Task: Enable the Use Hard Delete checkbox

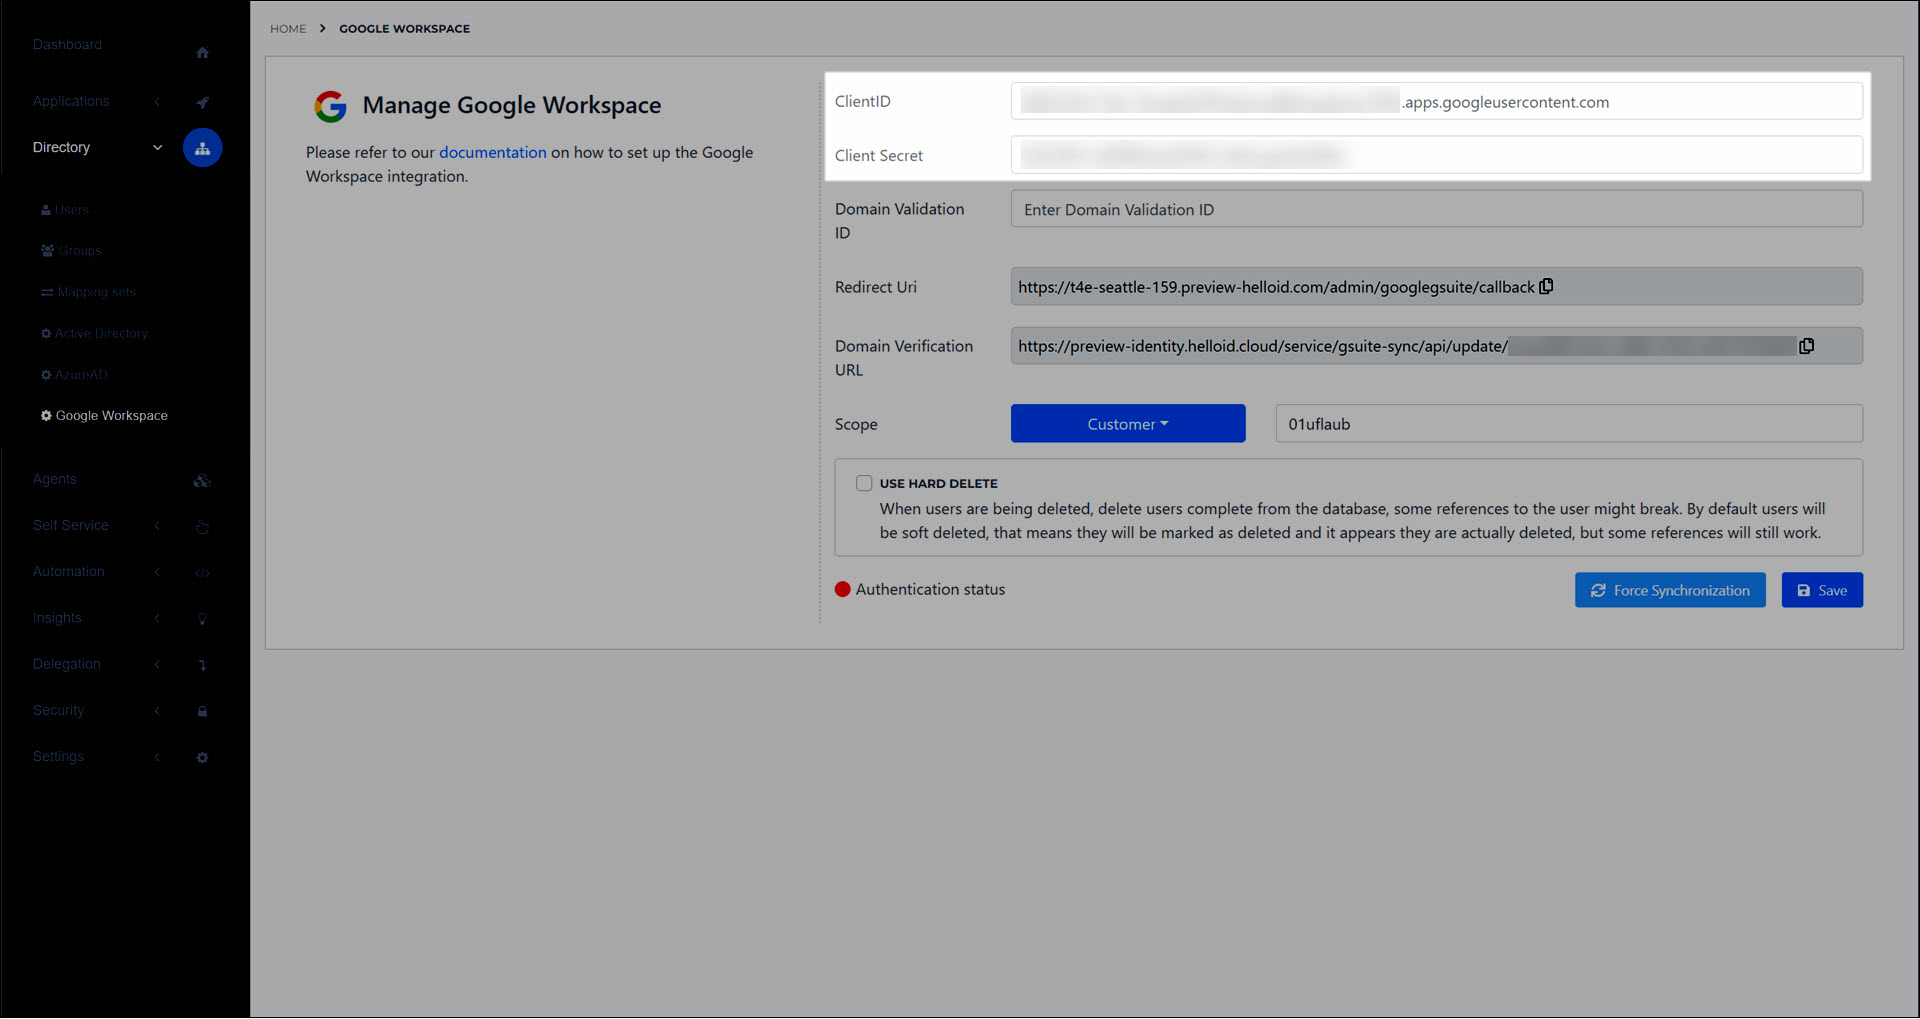Action: click(x=864, y=483)
